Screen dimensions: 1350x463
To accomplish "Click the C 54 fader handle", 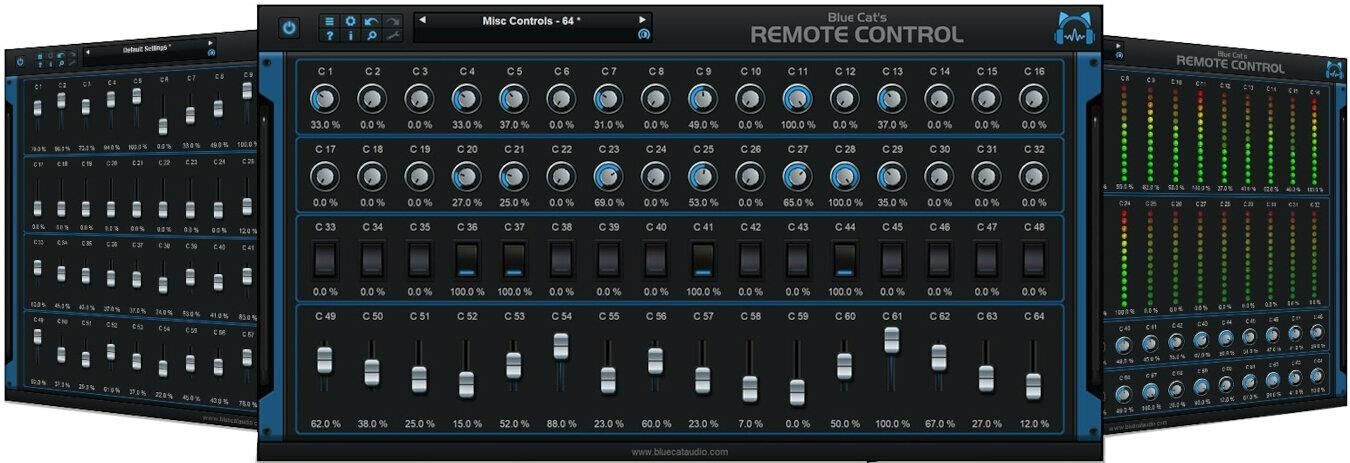I will (561, 345).
